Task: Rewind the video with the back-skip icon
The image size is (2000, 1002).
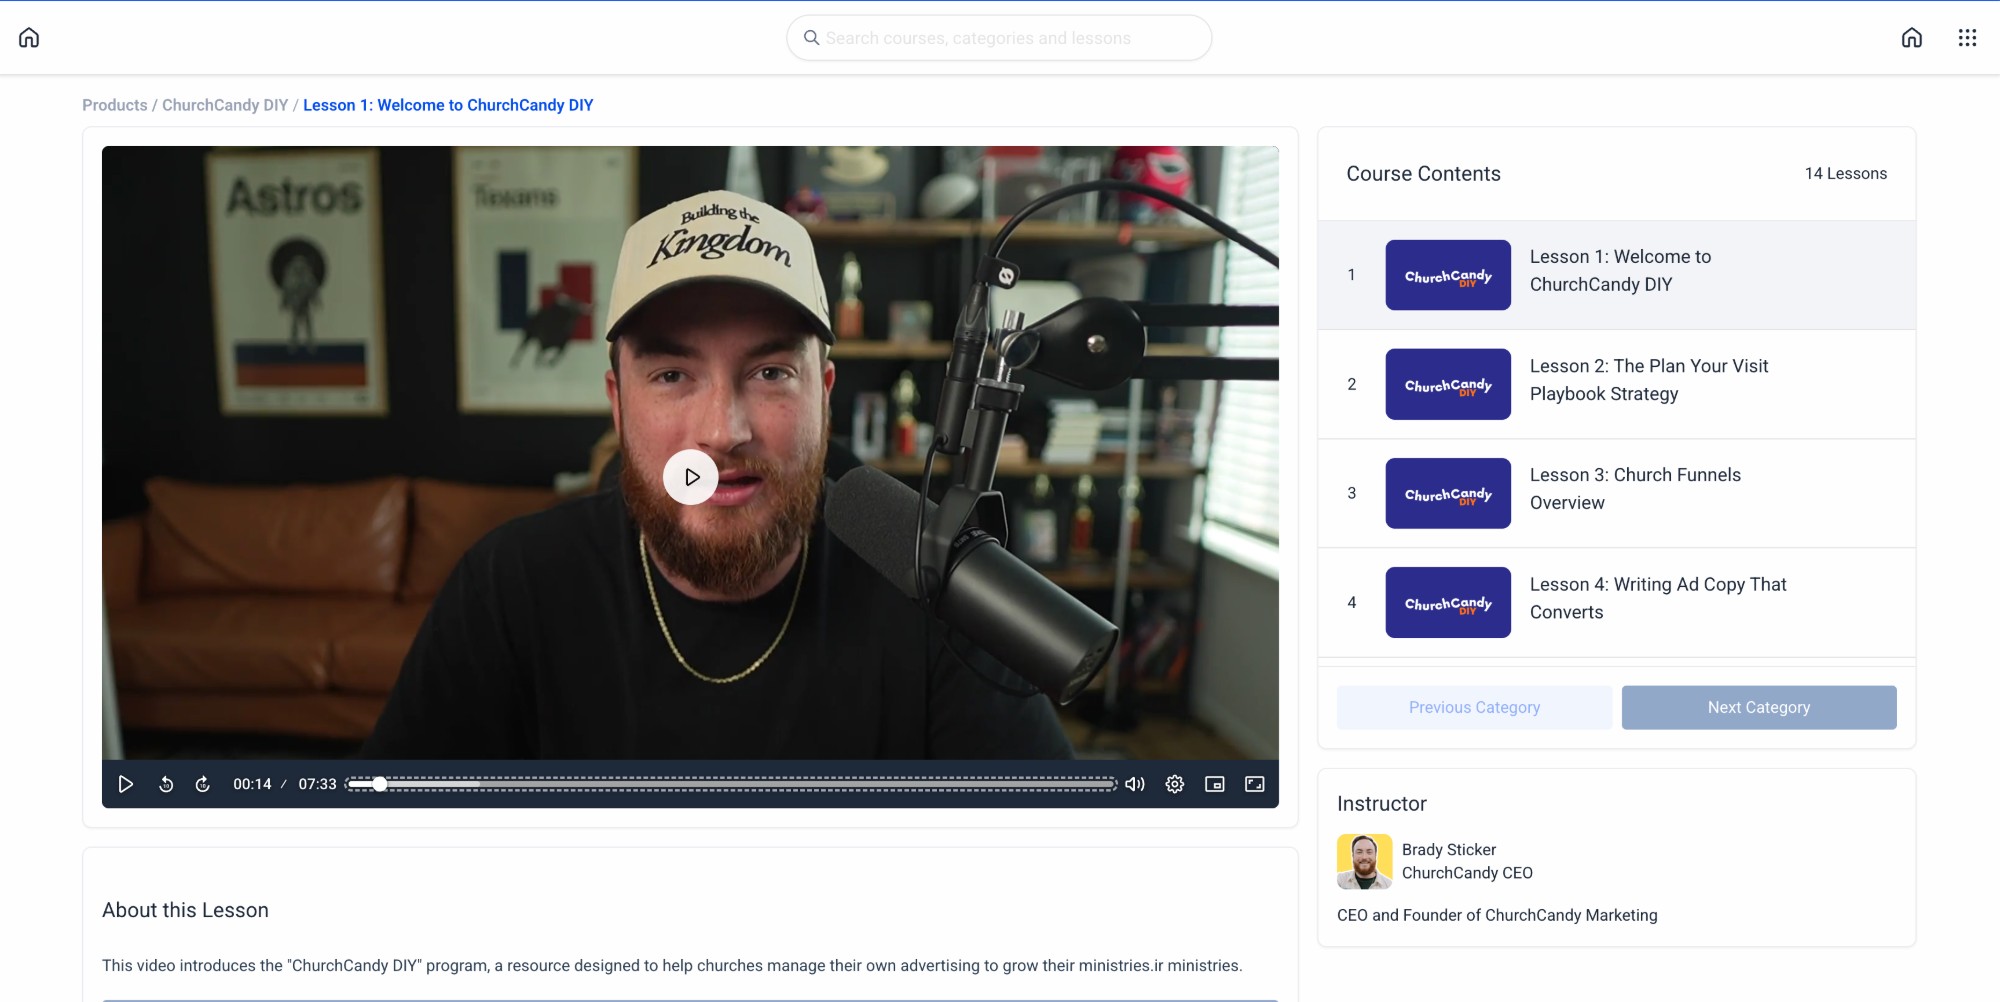Action: (x=166, y=784)
